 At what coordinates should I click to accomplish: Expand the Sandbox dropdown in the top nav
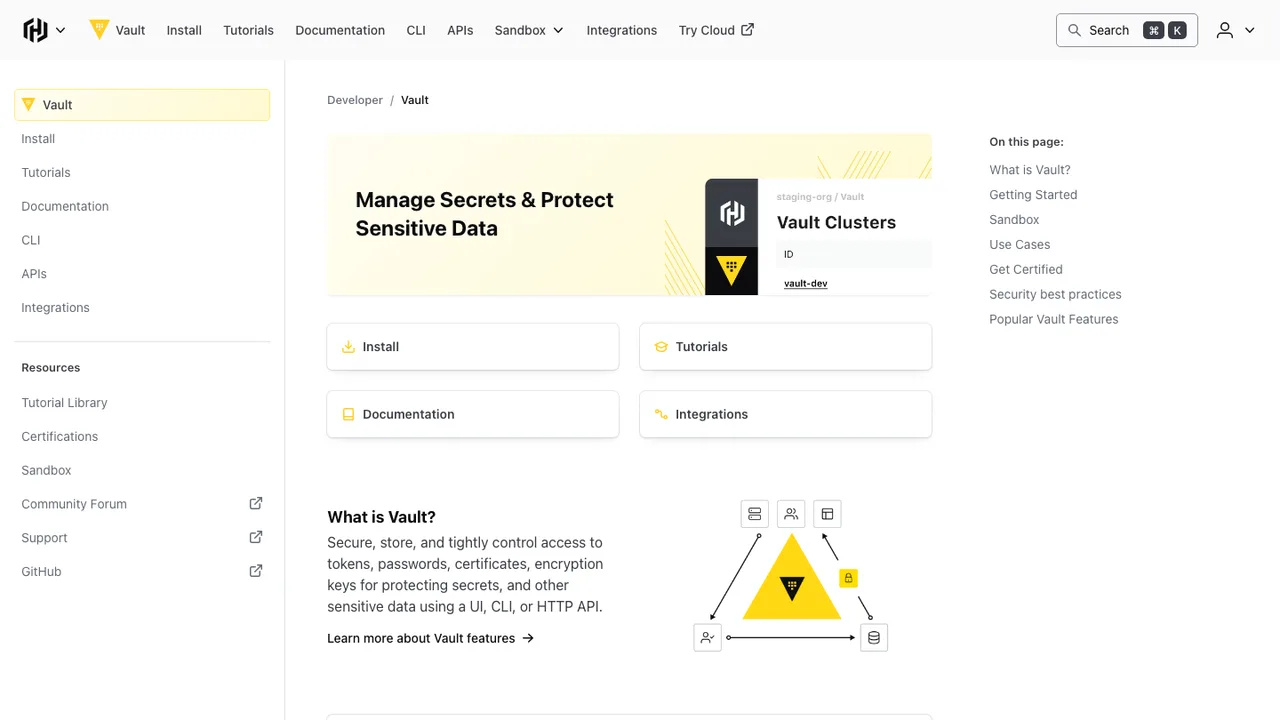tap(529, 30)
